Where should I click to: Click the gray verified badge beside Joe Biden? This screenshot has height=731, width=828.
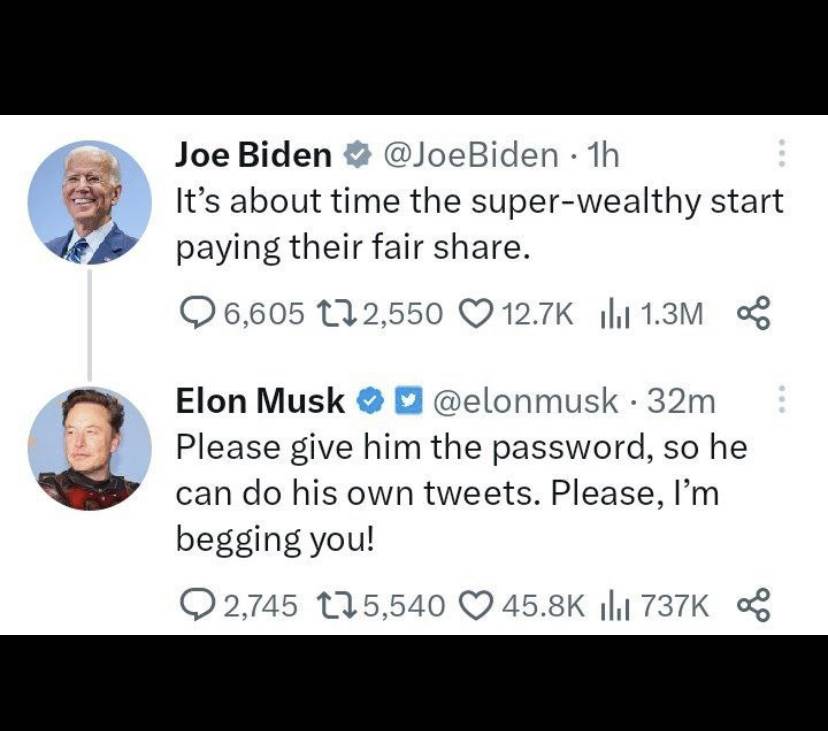[354, 155]
